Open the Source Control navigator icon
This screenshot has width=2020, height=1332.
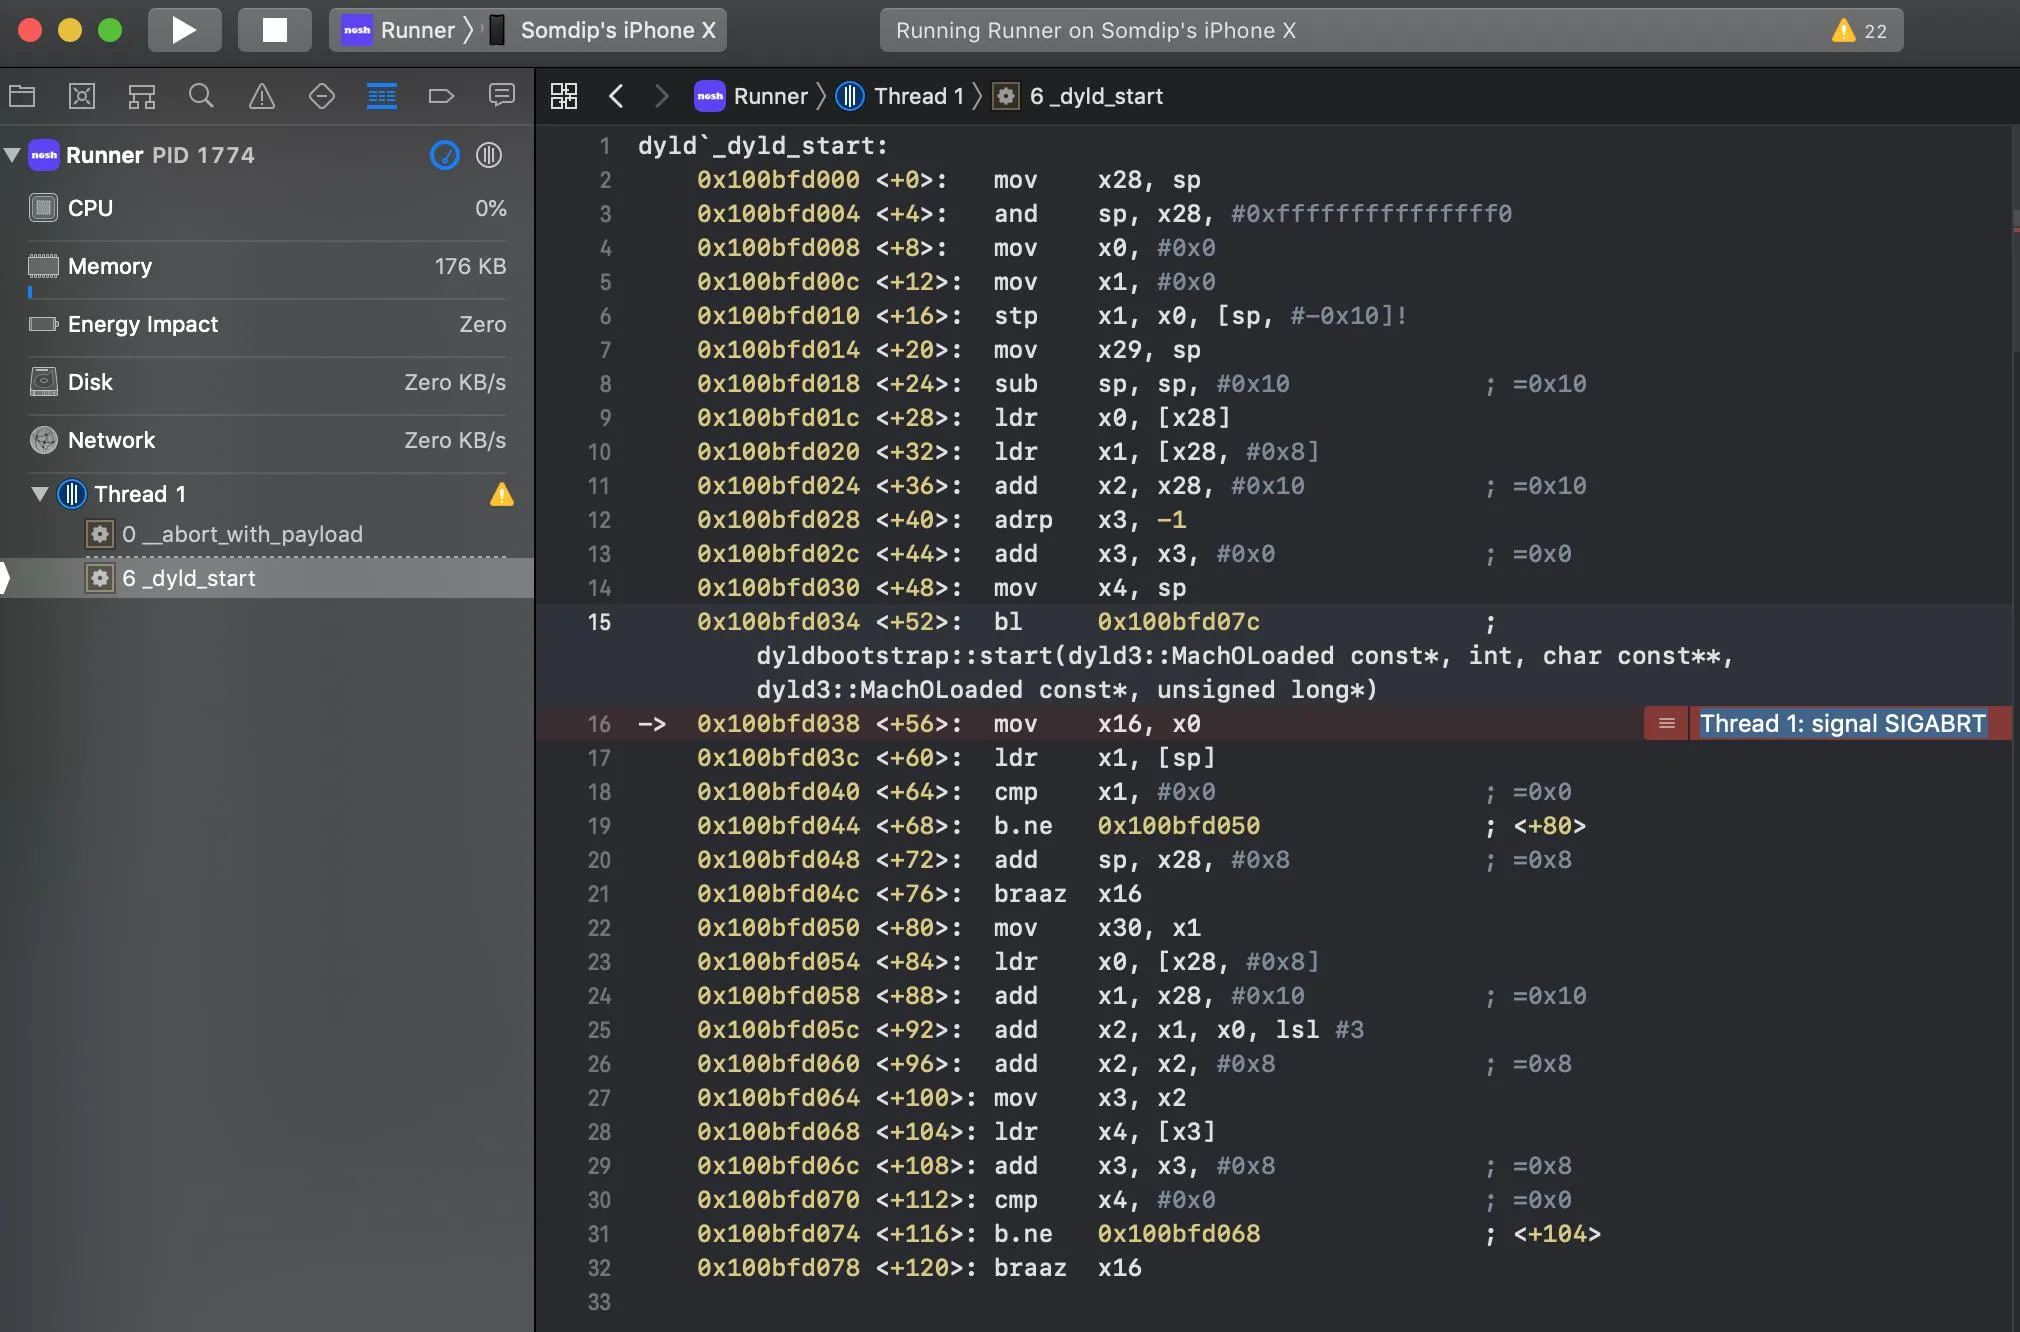pos(81,96)
